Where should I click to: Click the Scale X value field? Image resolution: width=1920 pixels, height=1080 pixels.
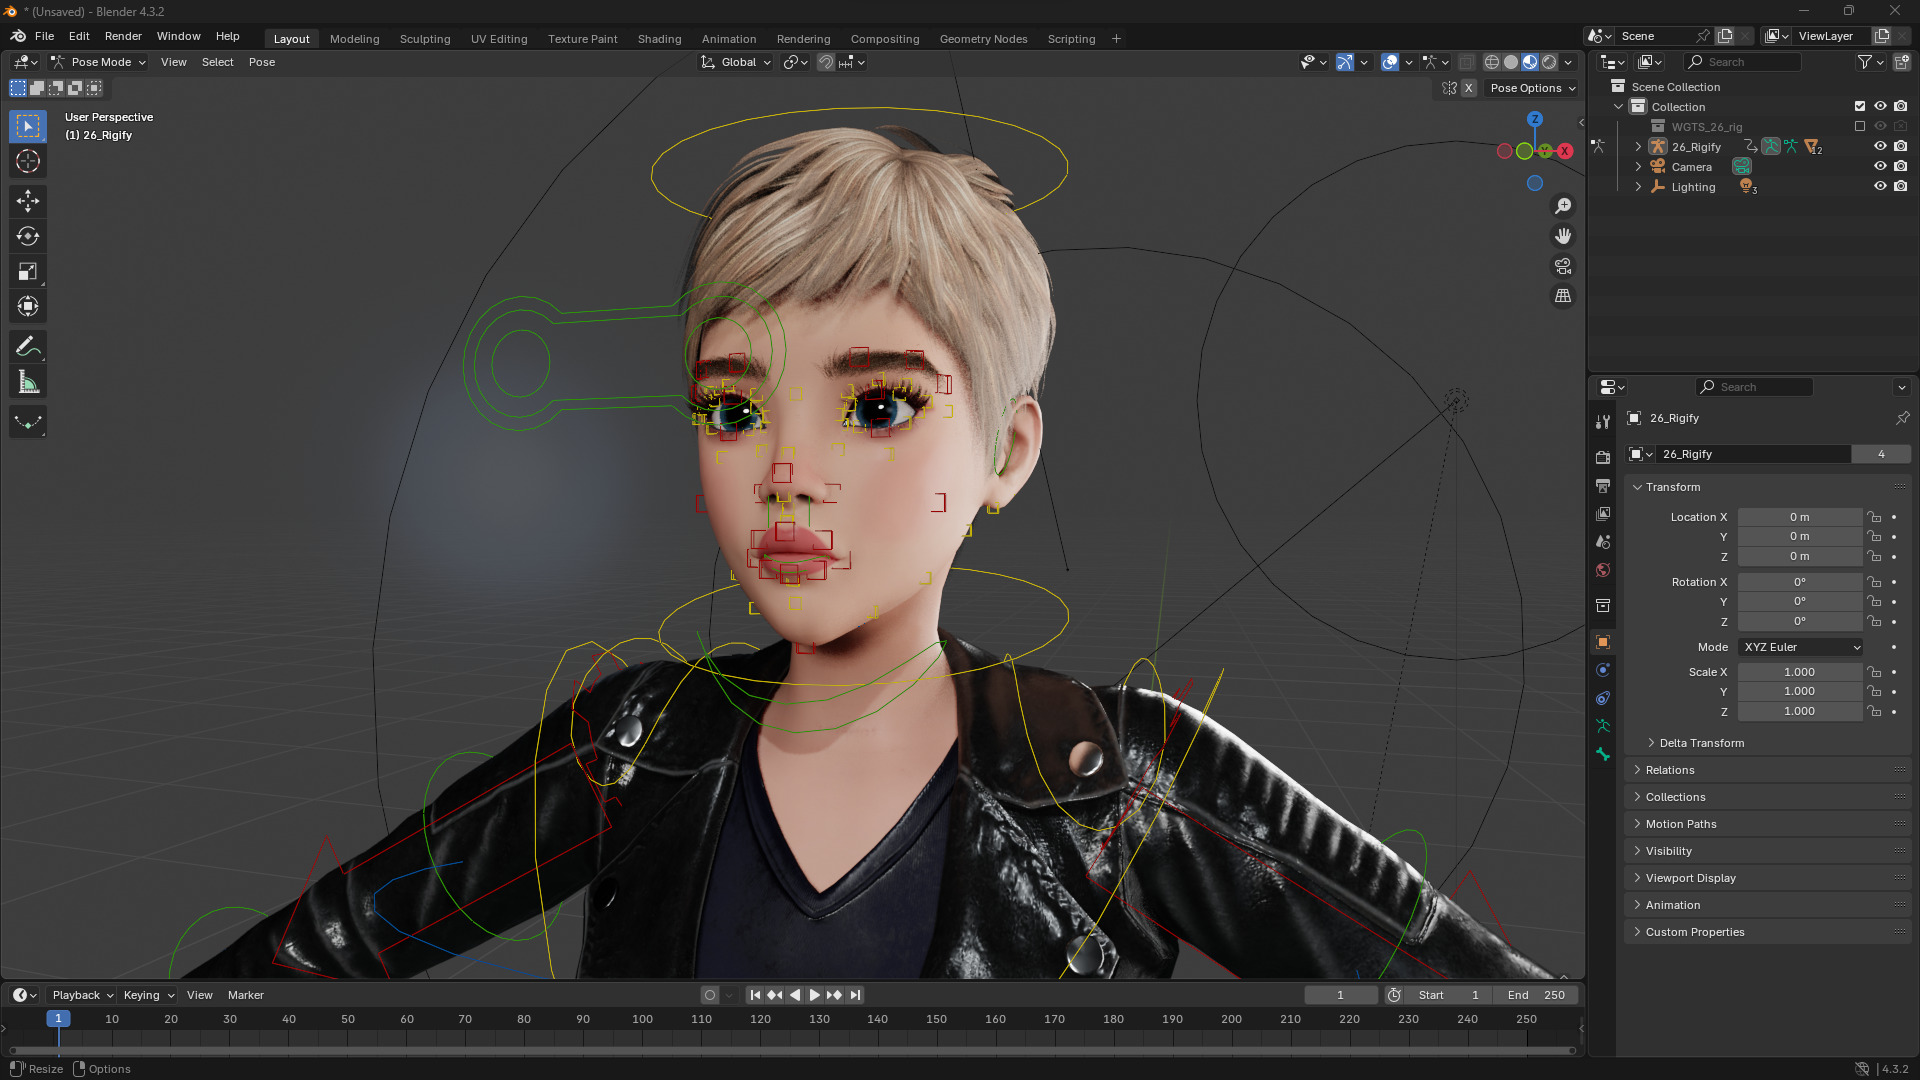pos(1799,672)
